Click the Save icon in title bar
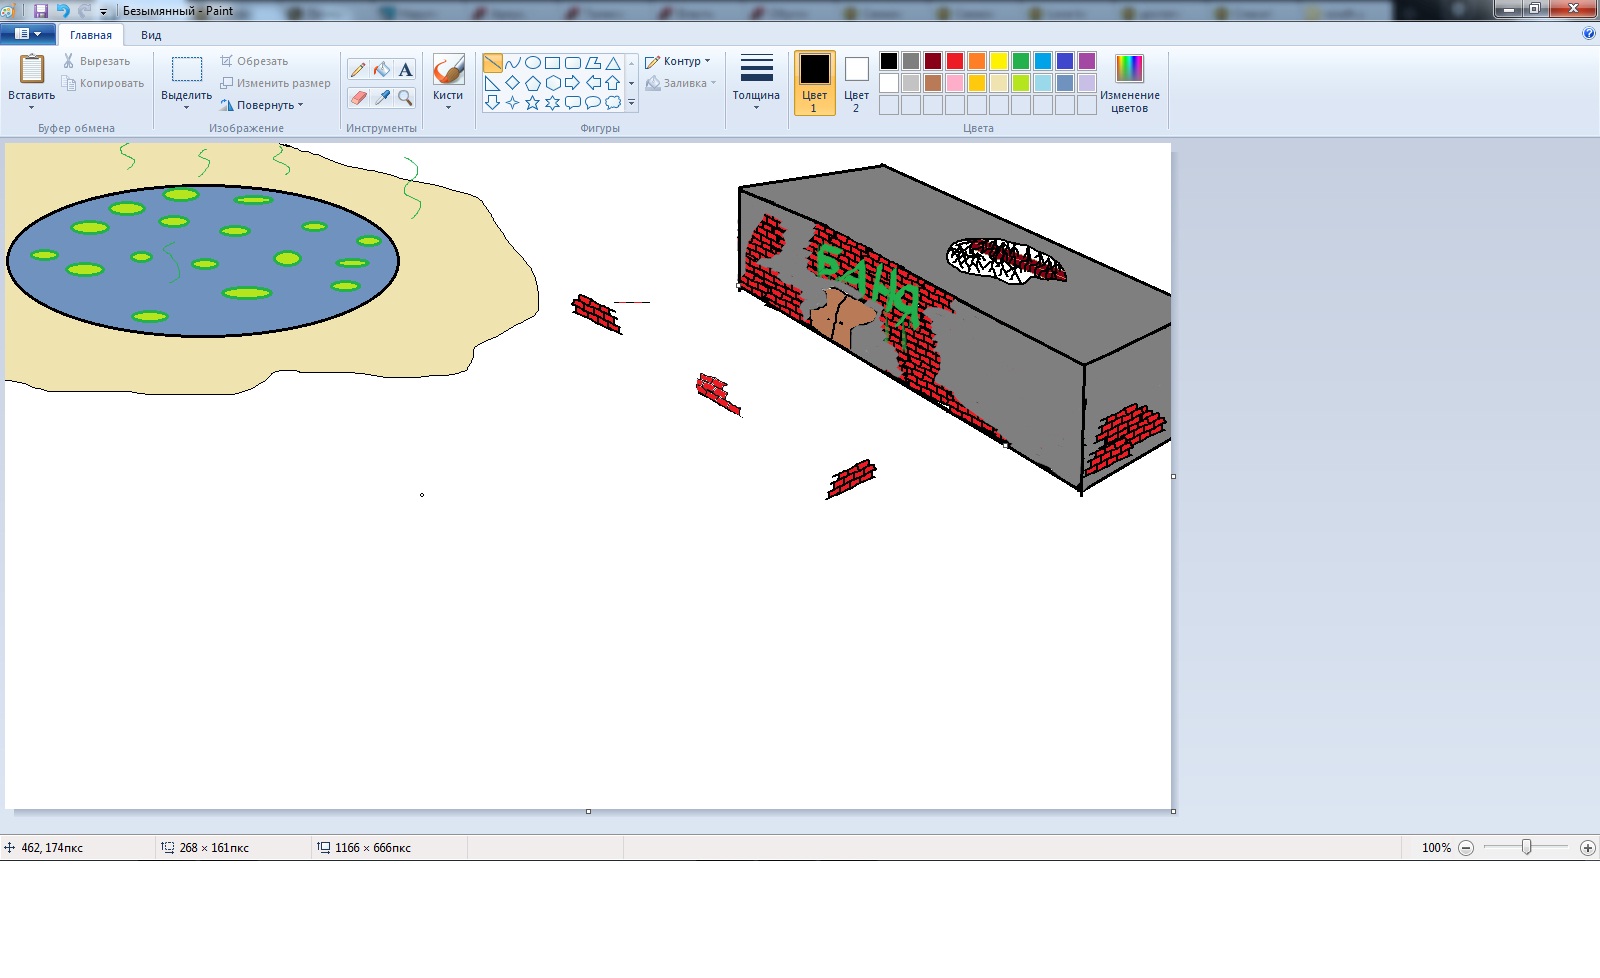 click(41, 11)
